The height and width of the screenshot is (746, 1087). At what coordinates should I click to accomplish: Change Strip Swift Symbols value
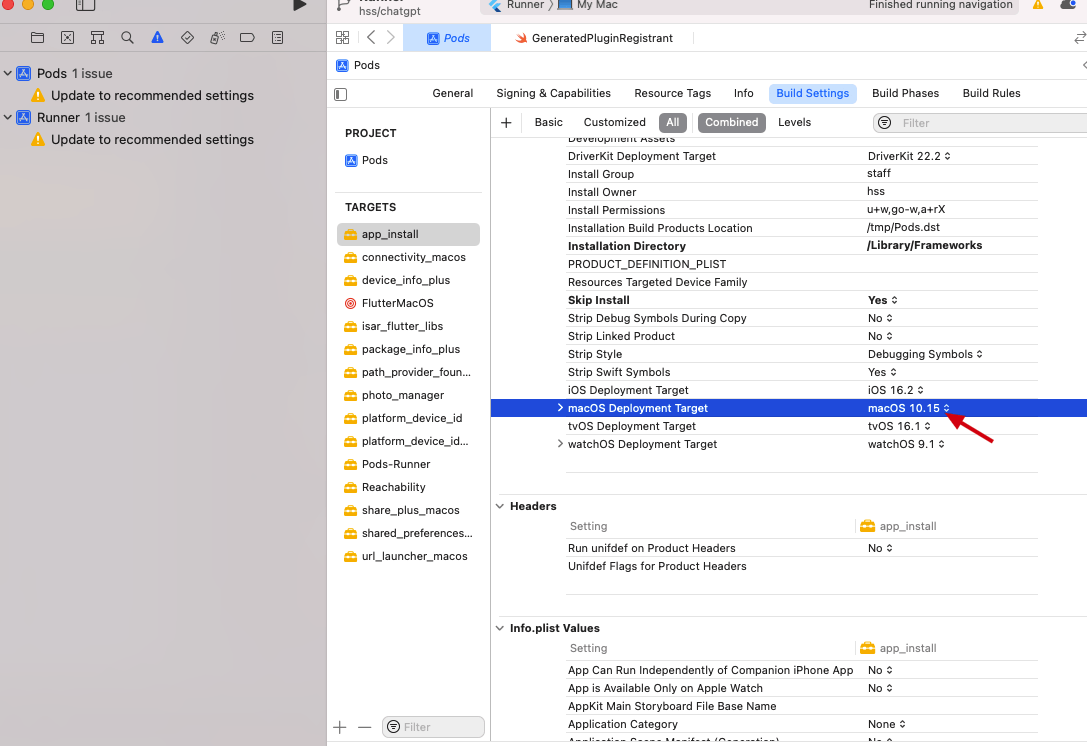pyautogui.click(x=882, y=372)
